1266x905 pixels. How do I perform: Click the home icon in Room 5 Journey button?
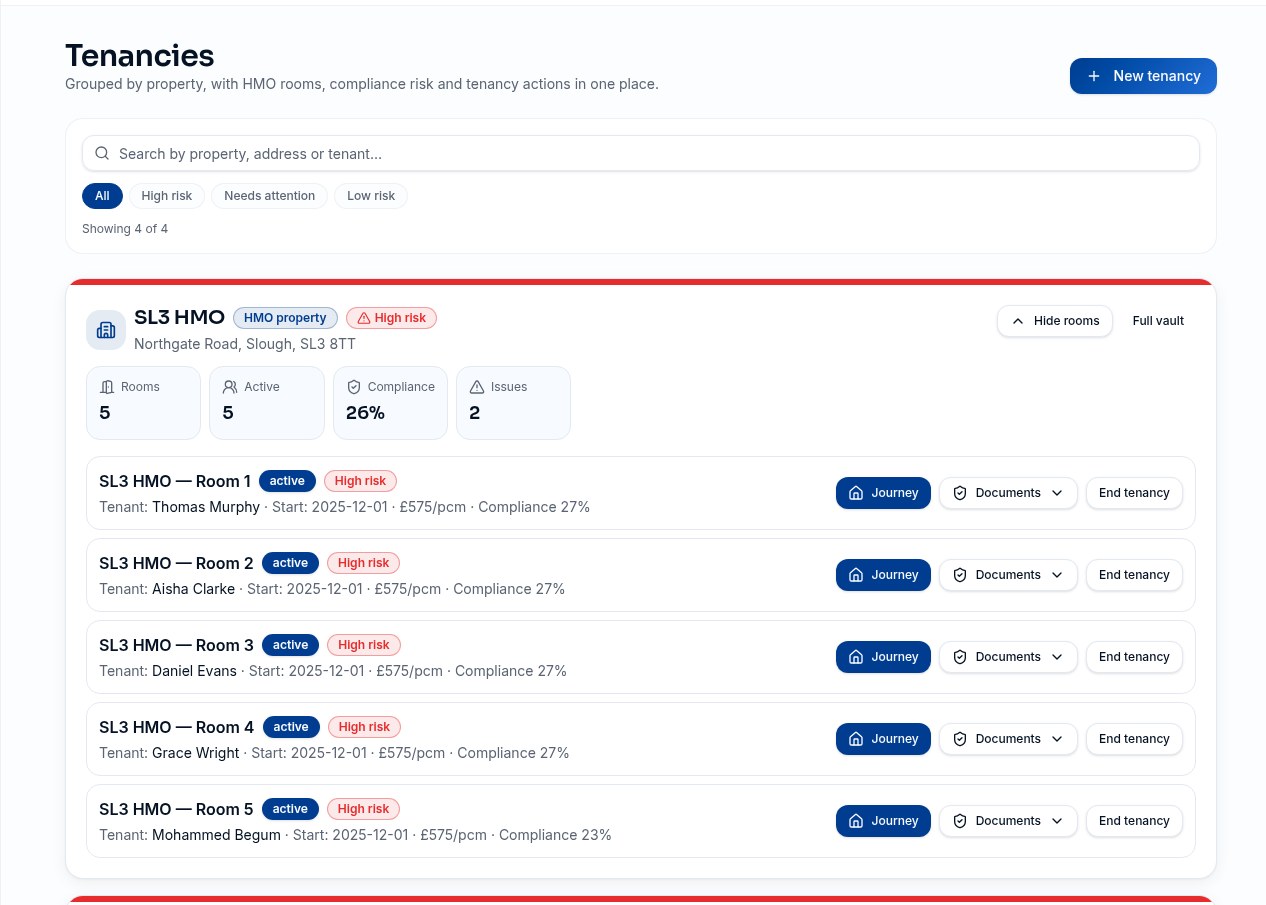[x=856, y=821]
